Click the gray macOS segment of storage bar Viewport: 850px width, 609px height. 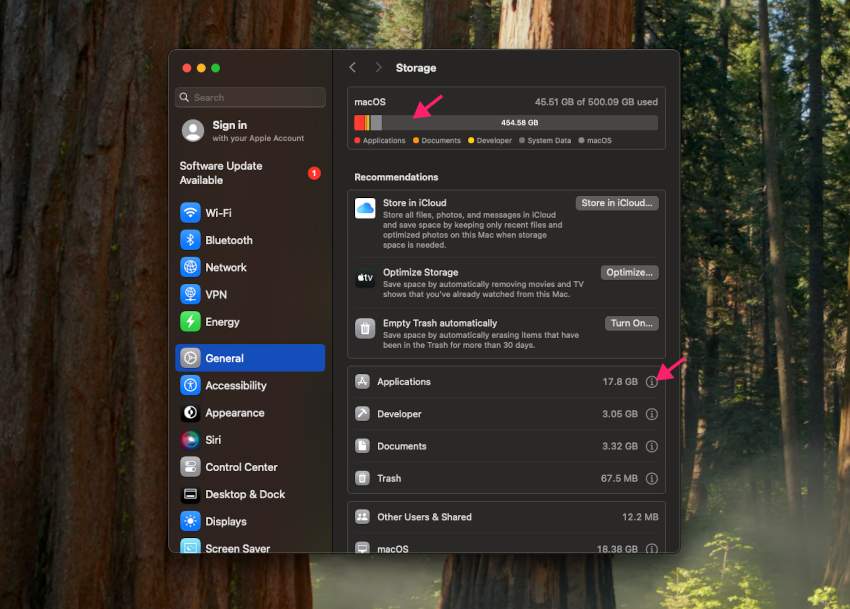click(376, 123)
